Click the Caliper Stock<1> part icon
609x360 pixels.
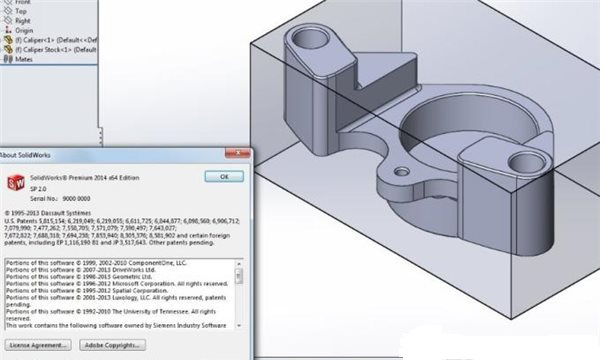pos(8,49)
